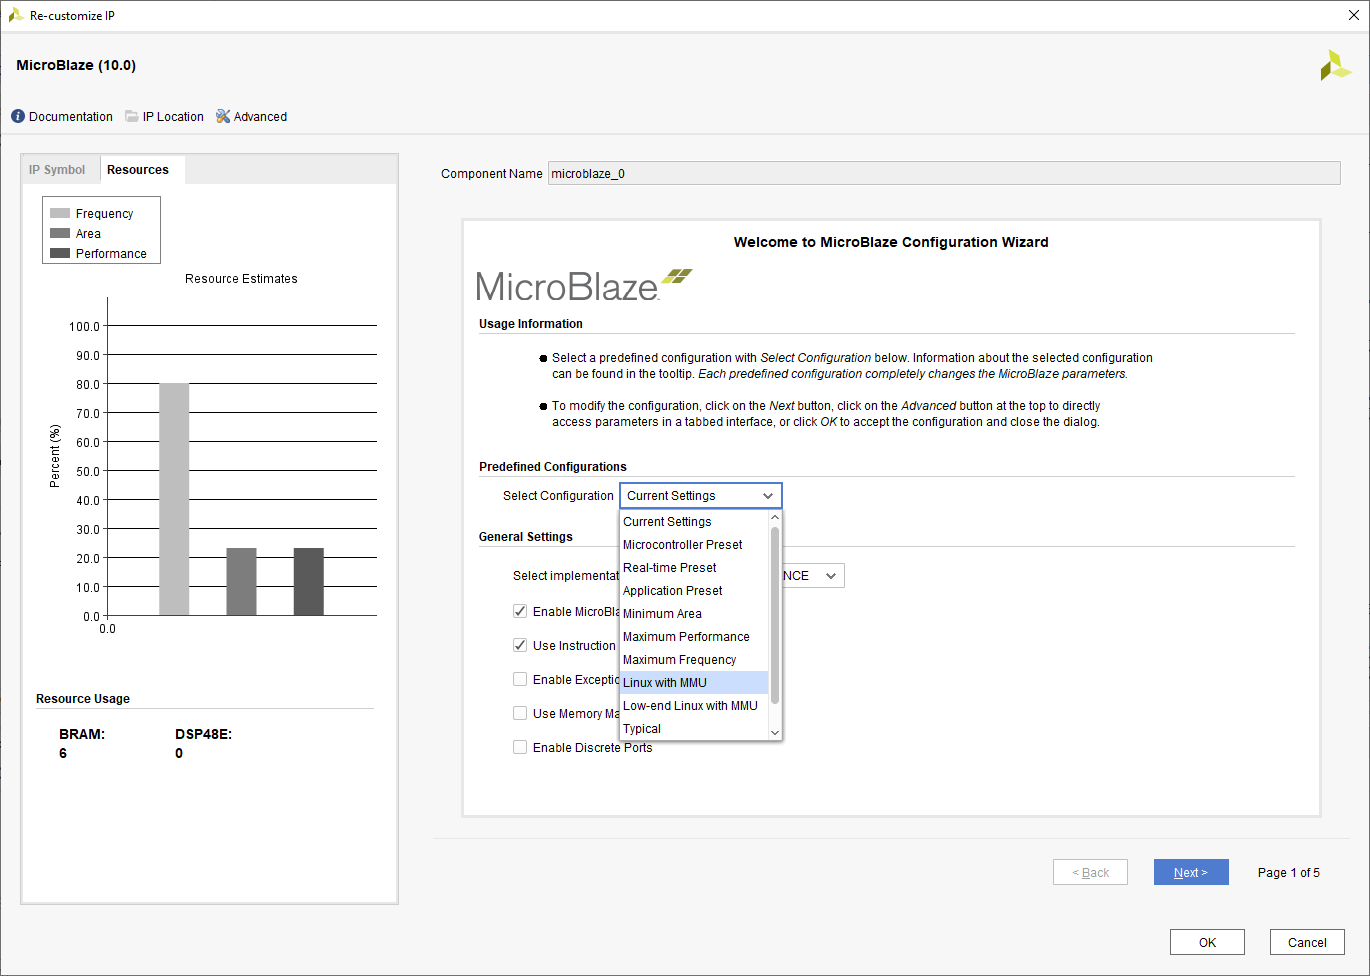Collapse the Select Configuration dropdown

click(767, 496)
